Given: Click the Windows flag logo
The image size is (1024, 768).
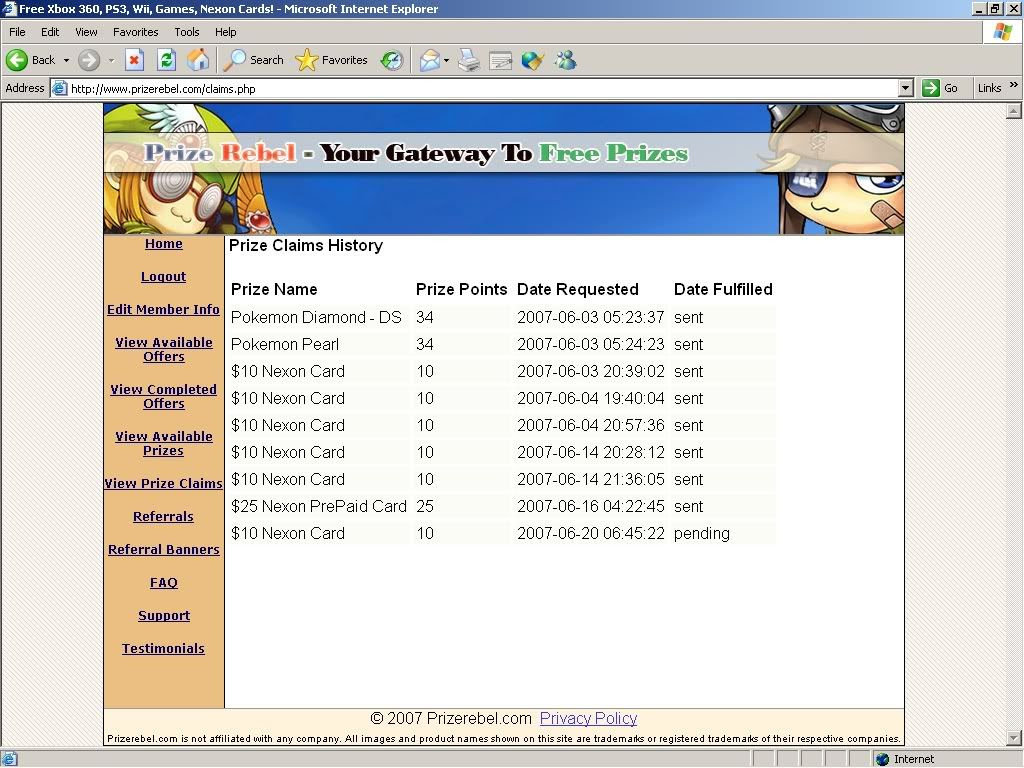Looking at the screenshot, I should tap(1002, 31).
